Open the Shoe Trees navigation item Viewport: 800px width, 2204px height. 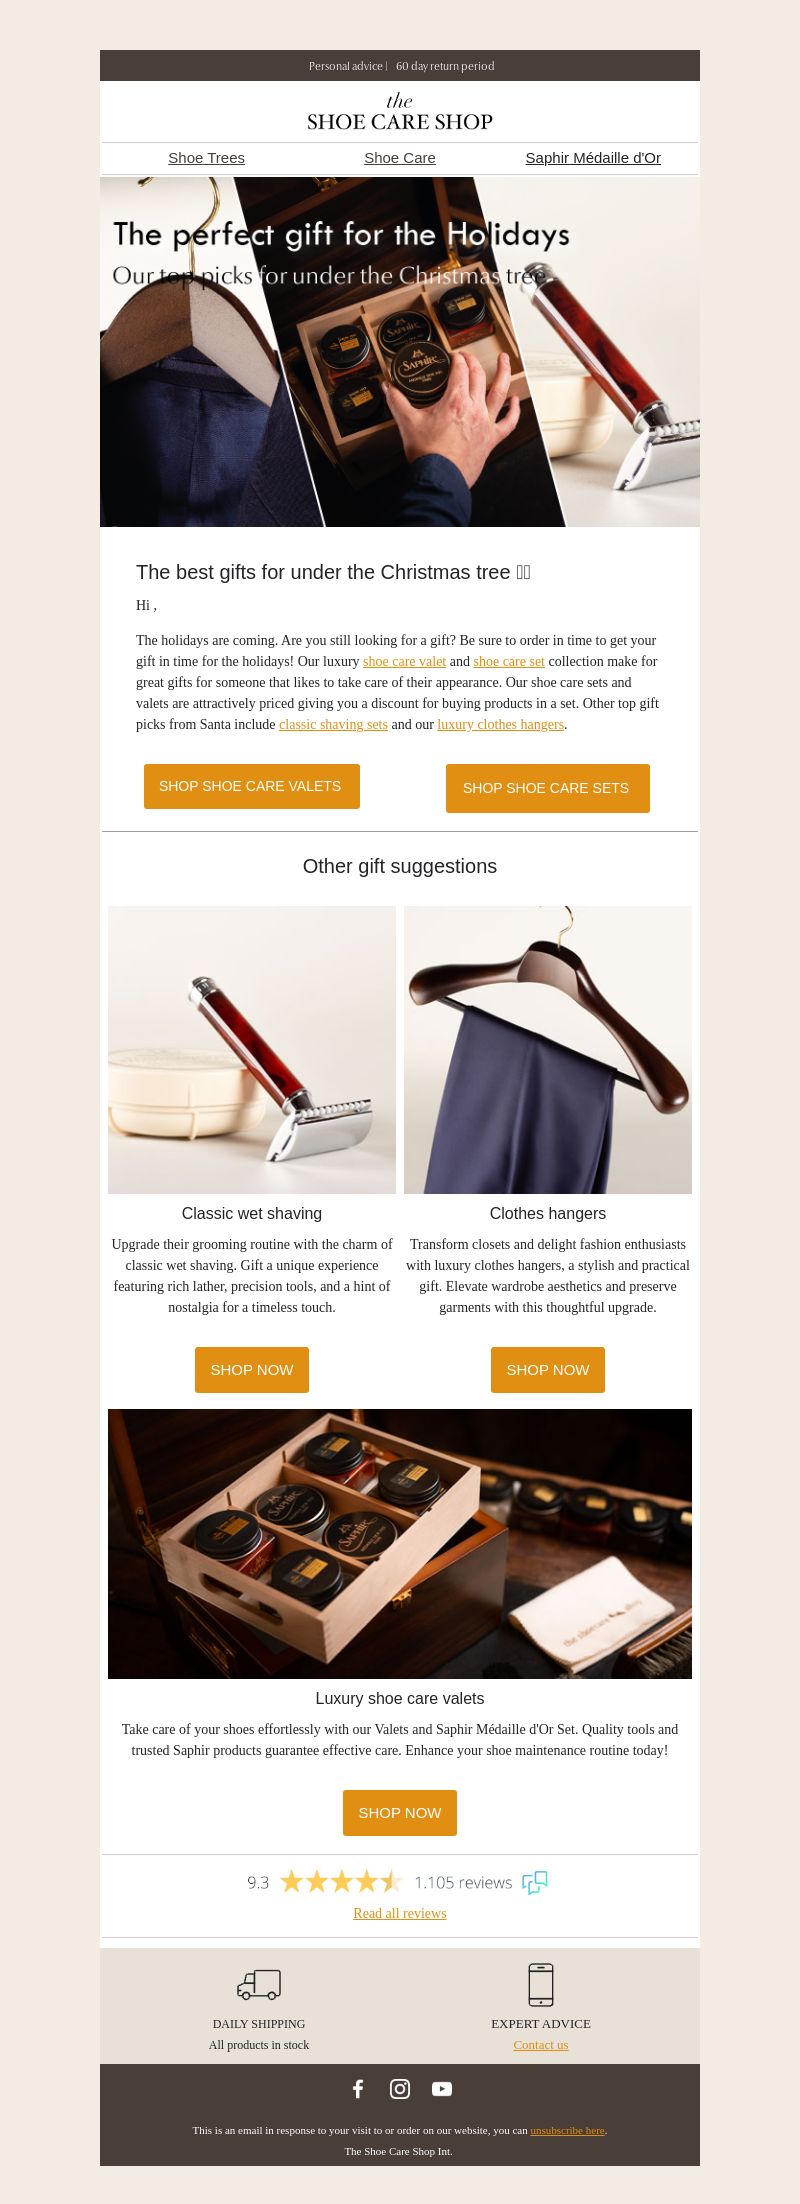[x=206, y=158]
